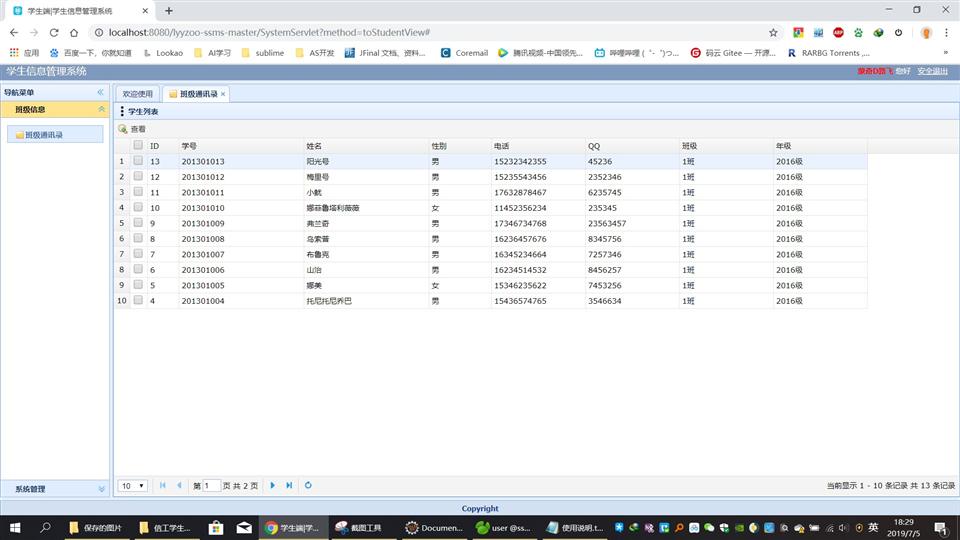
Task: Bookmark this page with the star icon
Action: click(773, 32)
